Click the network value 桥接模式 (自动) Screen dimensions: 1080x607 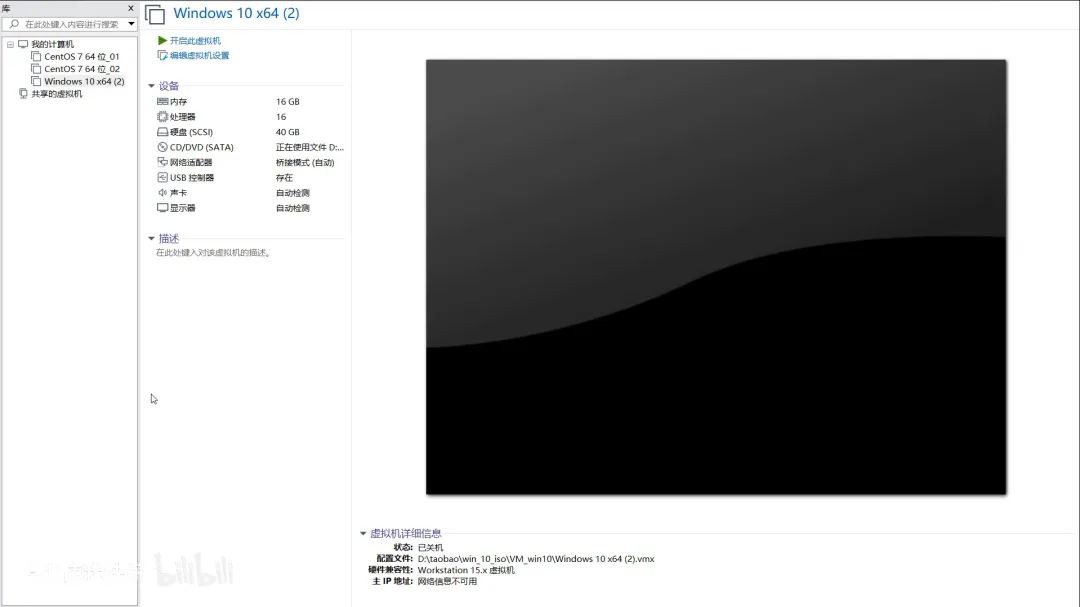pyautogui.click(x=305, y=163)
